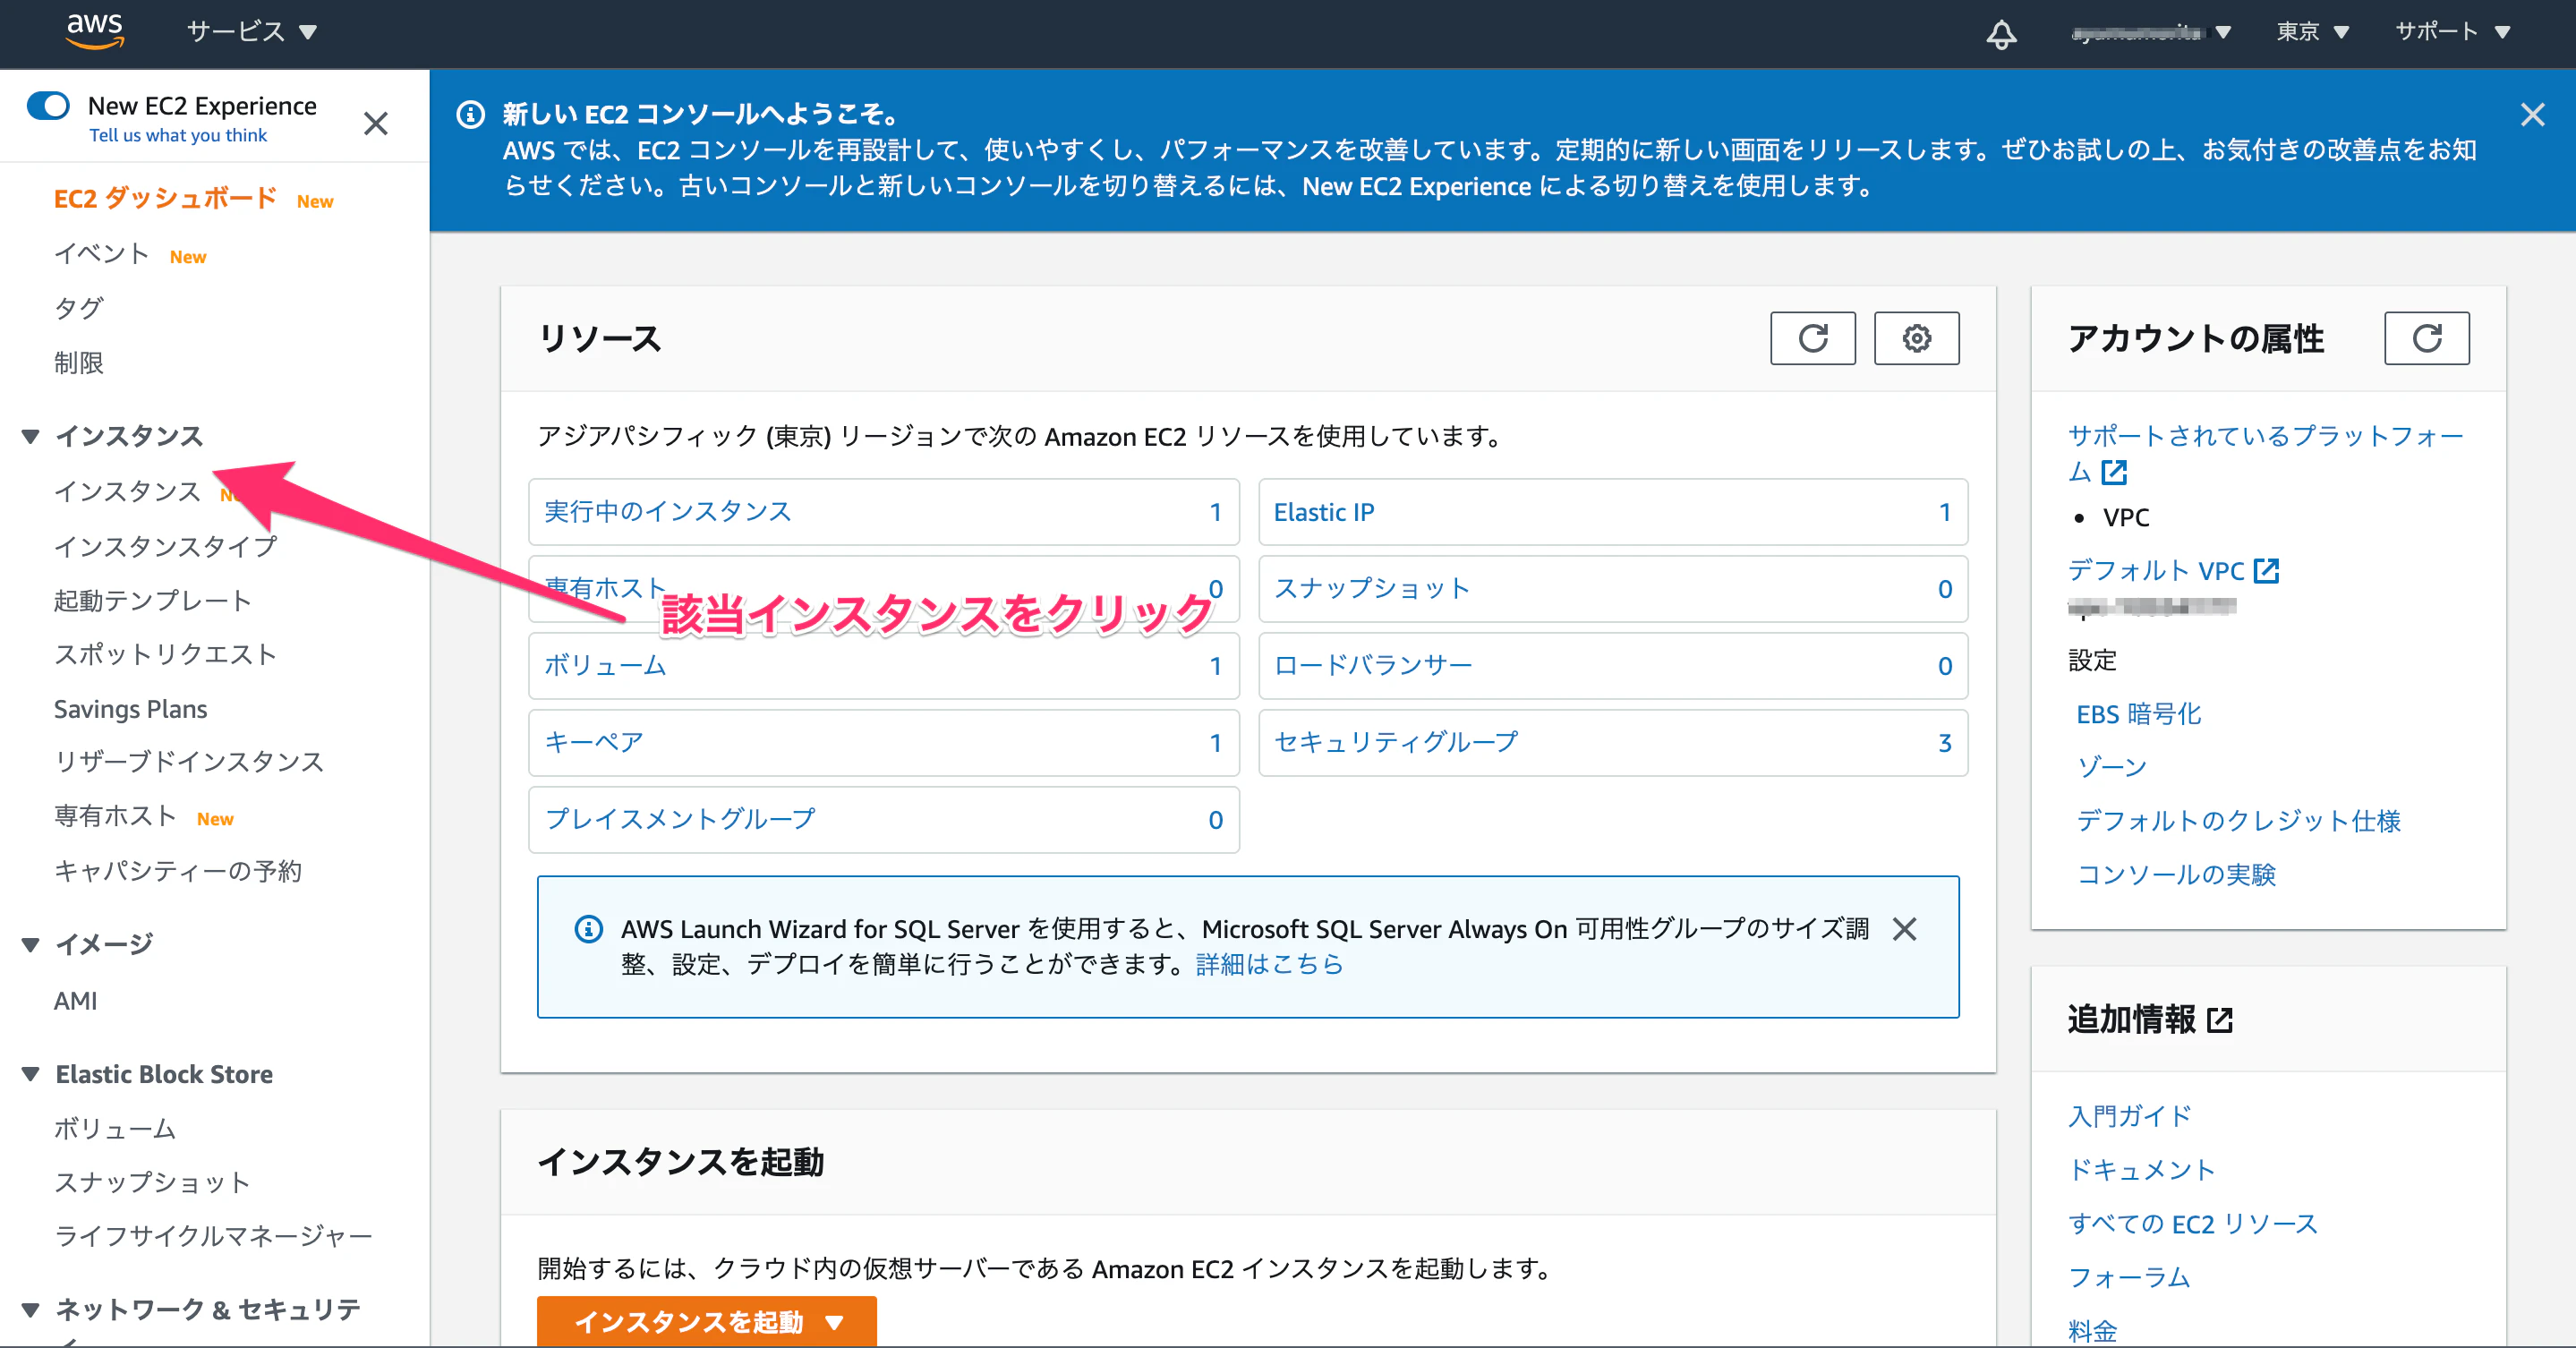This screenshot has width=2576, height=1348.
Task: Click the external link icon beside 追加情報
Action: tap(2219, 1020)
